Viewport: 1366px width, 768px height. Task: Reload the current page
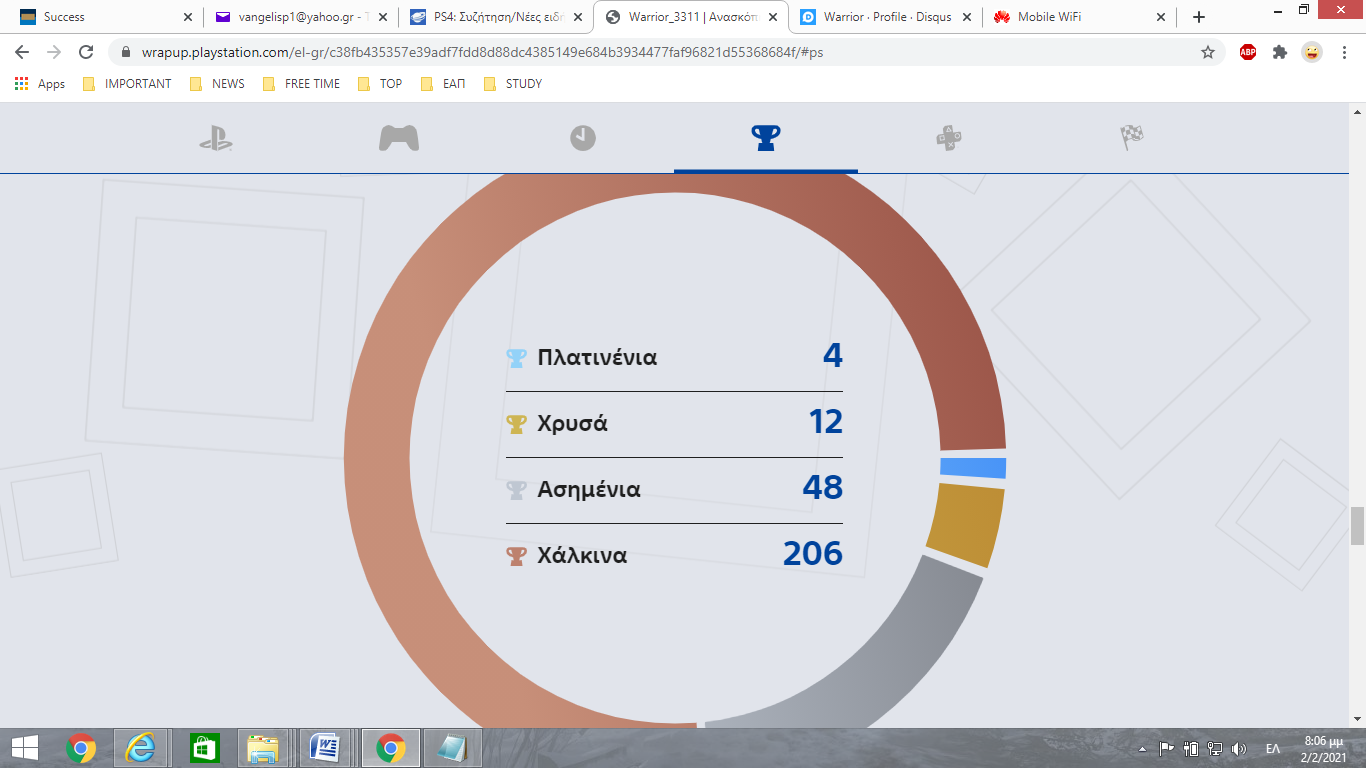point(86,52)
